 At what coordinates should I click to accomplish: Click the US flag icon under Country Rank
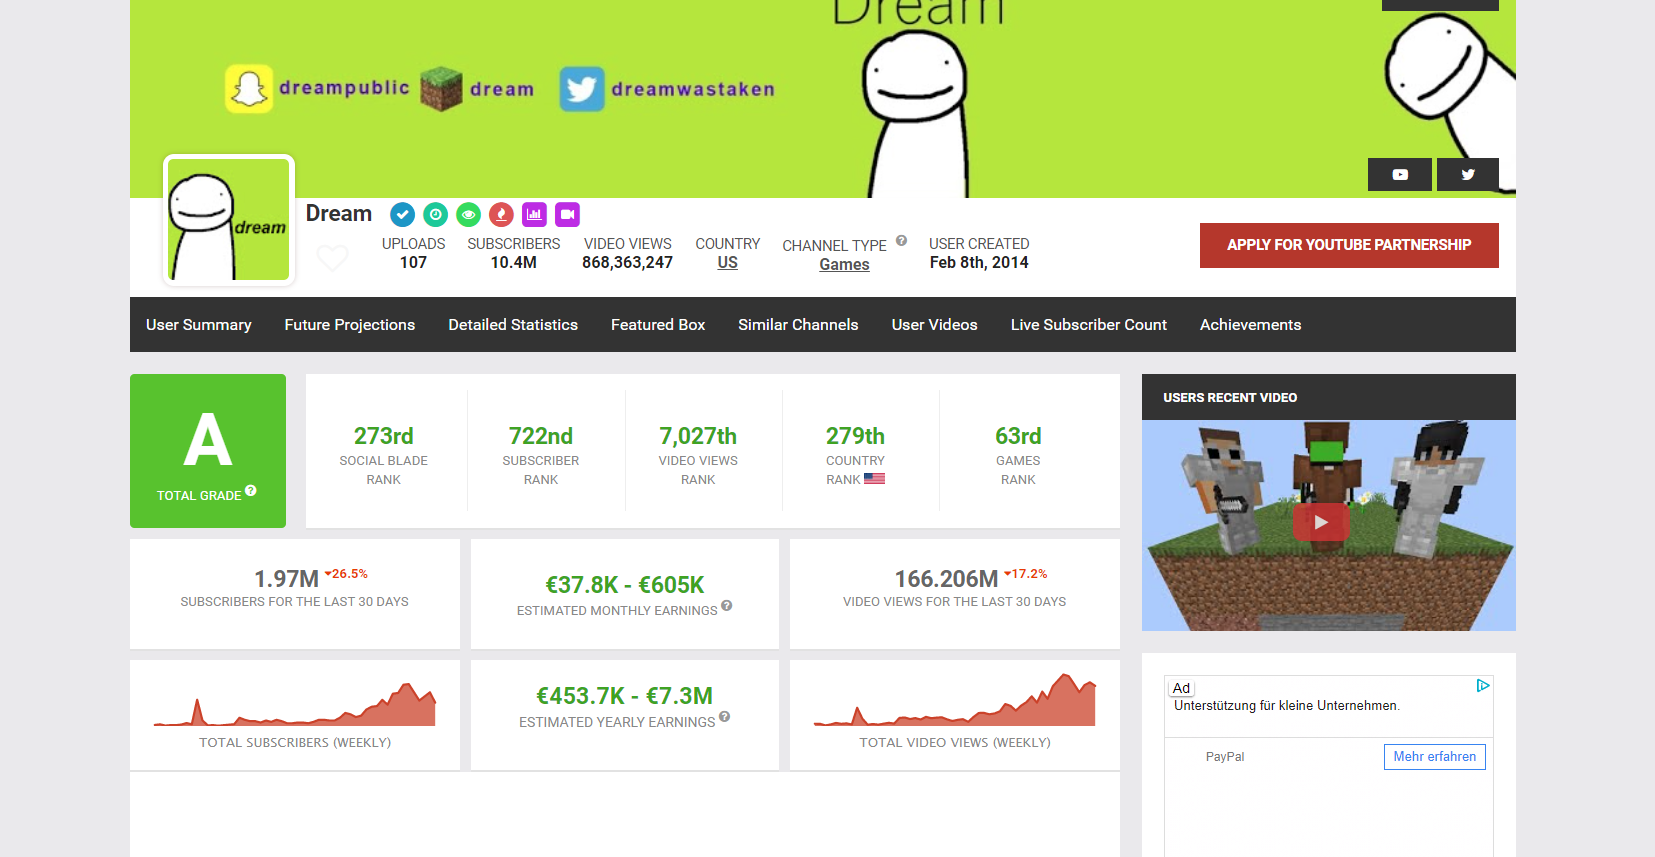(x=874, y=479)
